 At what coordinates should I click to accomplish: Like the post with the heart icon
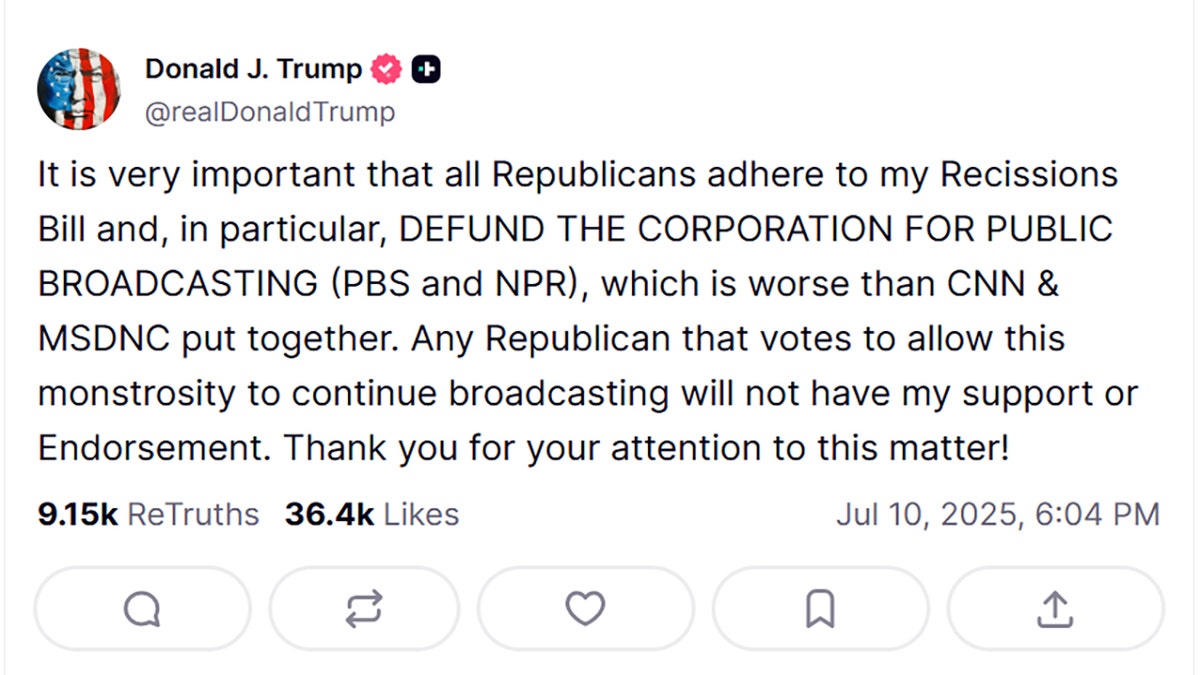[x=585, y=608]
